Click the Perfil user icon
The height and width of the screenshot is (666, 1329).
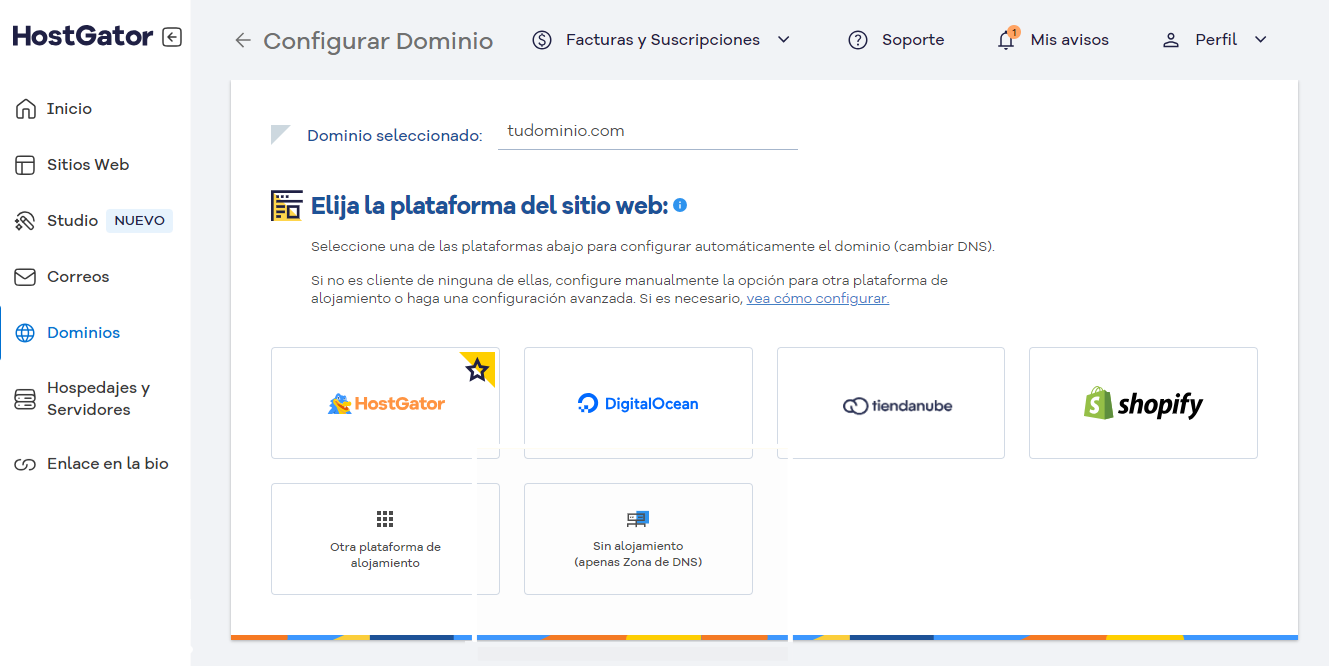click(1170, 40)
